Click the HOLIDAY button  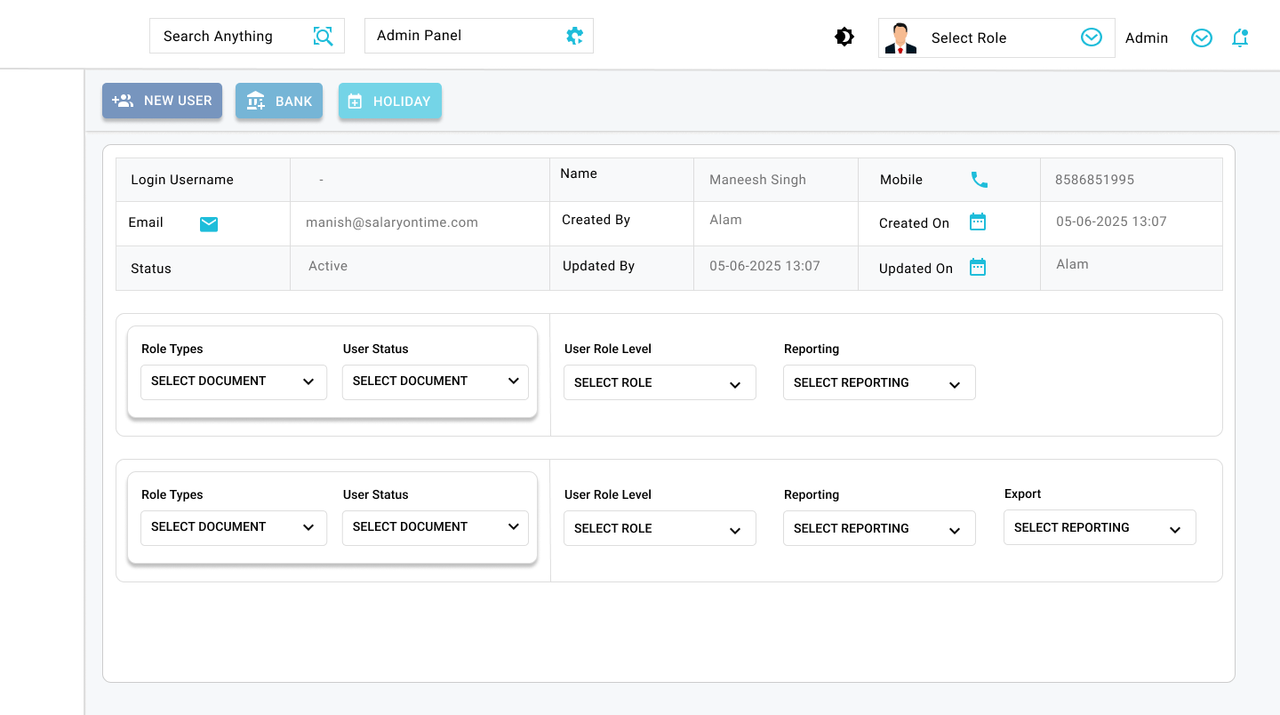390,100
